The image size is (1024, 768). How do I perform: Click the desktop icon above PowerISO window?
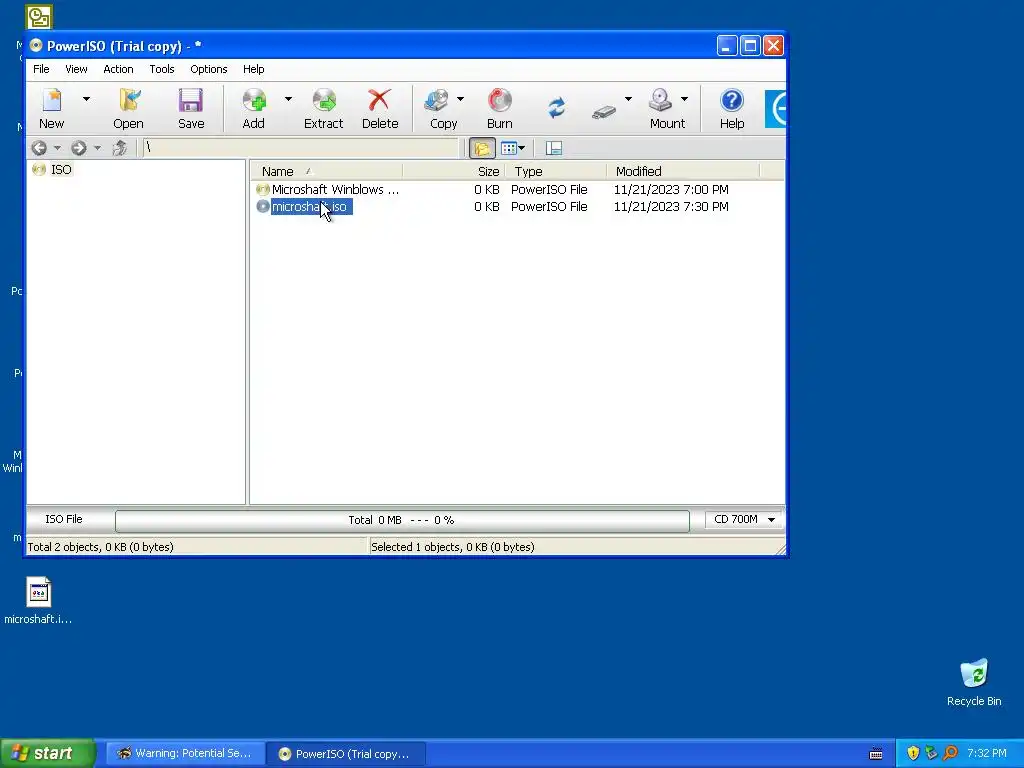39,16
